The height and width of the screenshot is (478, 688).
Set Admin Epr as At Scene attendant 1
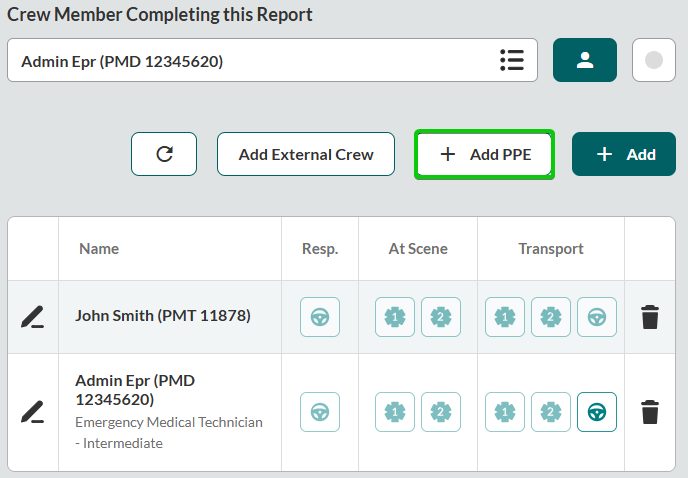pos(395,411)
